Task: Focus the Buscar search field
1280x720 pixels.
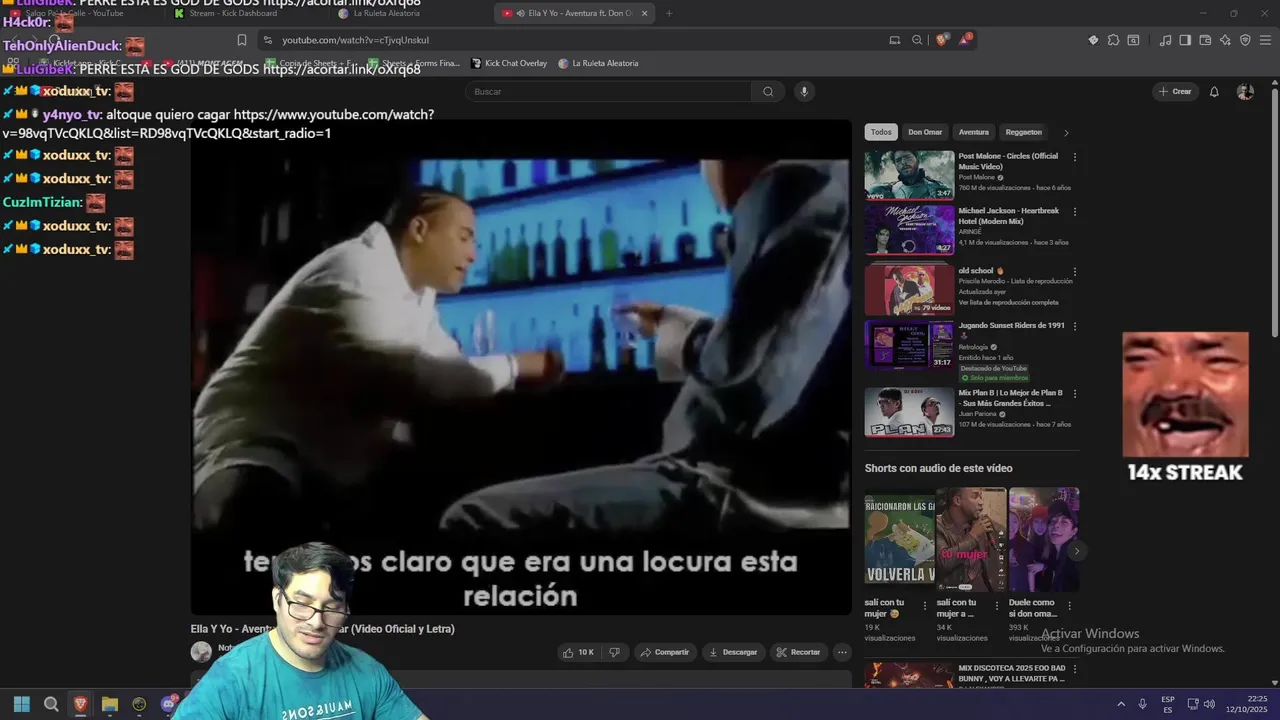Action: coord(608,91)
